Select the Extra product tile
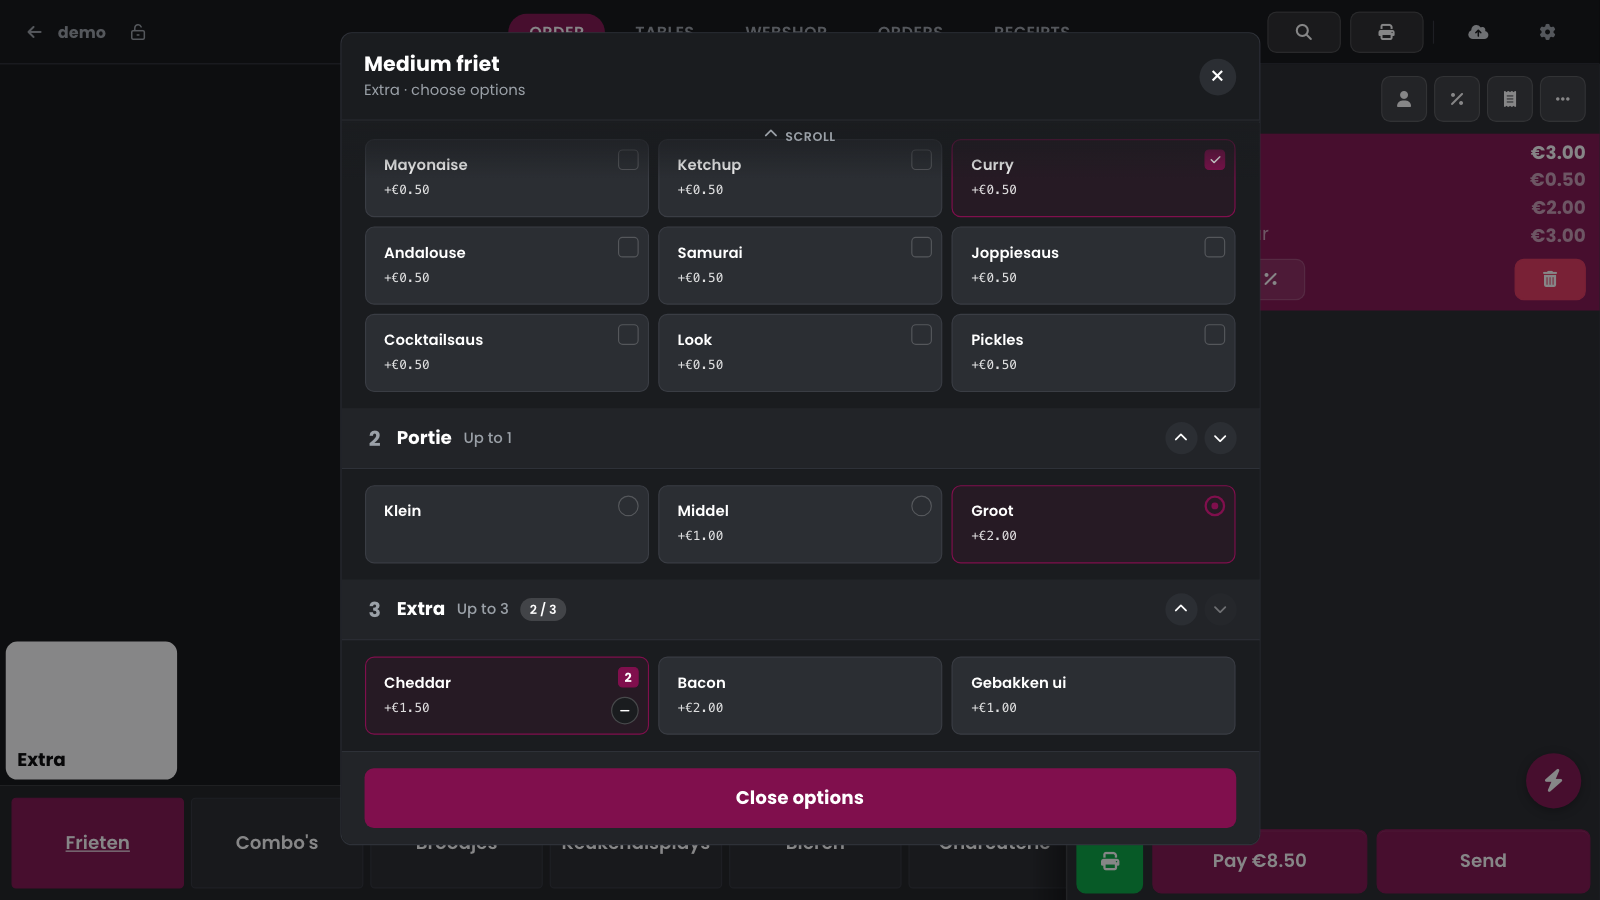 [x=92, y=710]
